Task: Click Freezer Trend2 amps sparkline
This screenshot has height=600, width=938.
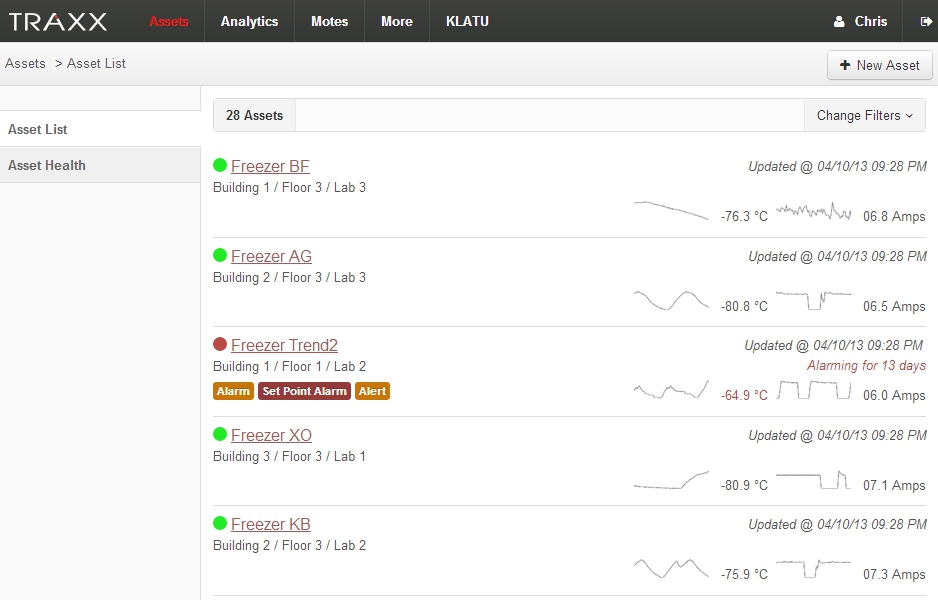Action: 814,389
